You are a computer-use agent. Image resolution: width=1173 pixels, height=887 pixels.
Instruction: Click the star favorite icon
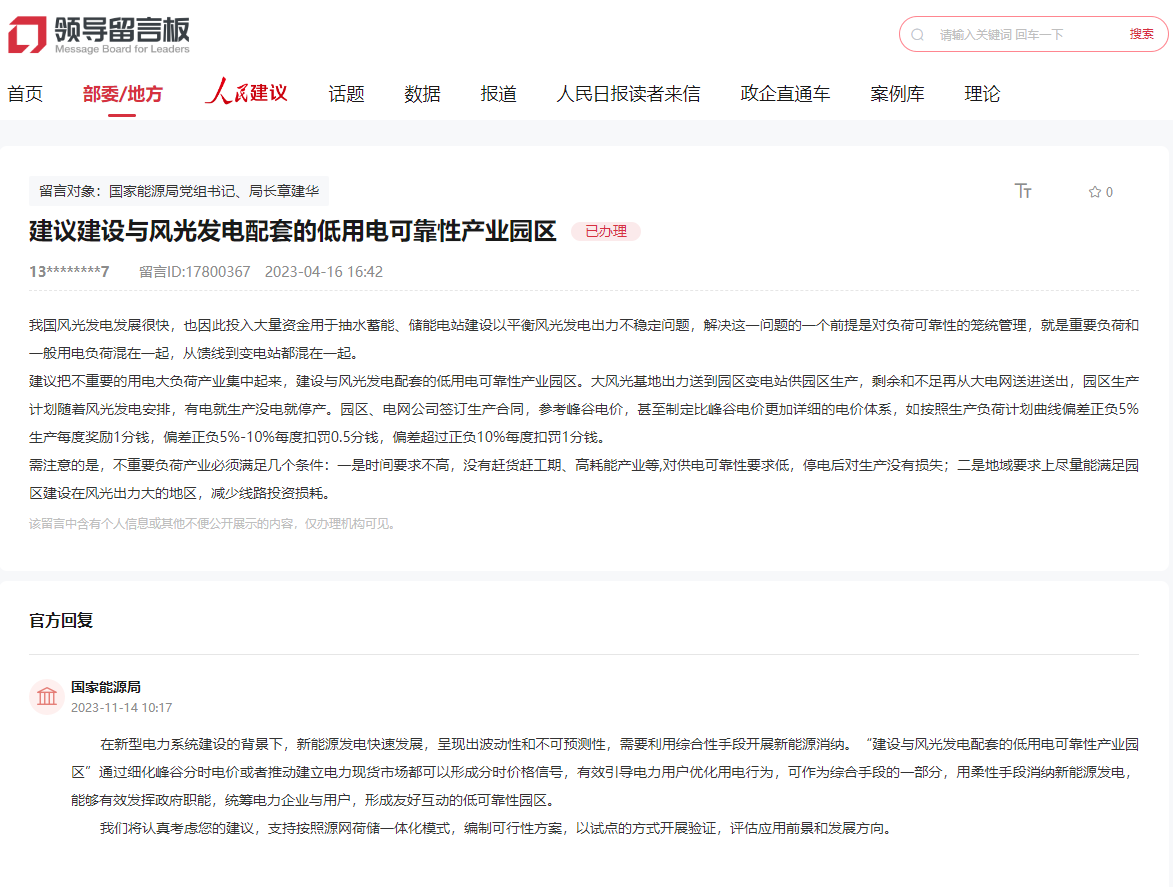pos(1094,192)
